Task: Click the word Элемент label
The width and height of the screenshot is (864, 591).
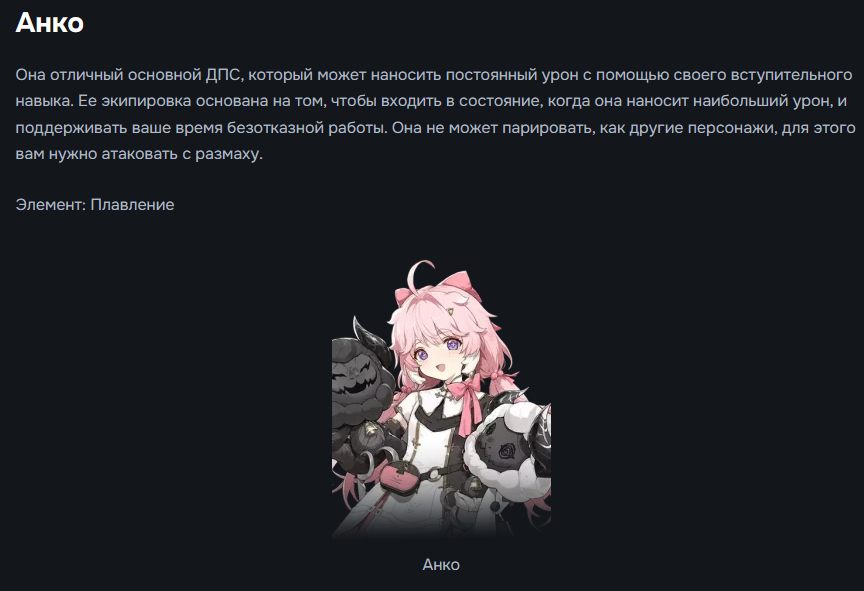Action: point(51,204)
